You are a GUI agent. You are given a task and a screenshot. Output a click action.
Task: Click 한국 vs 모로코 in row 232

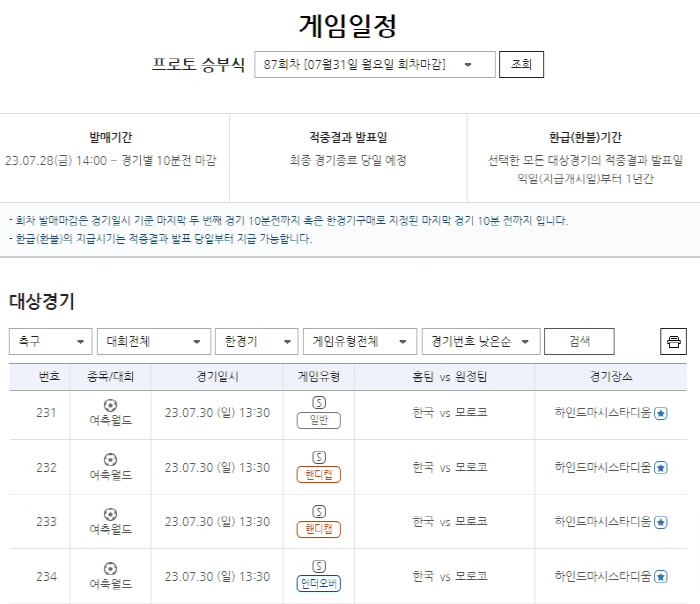coord(450,467)
